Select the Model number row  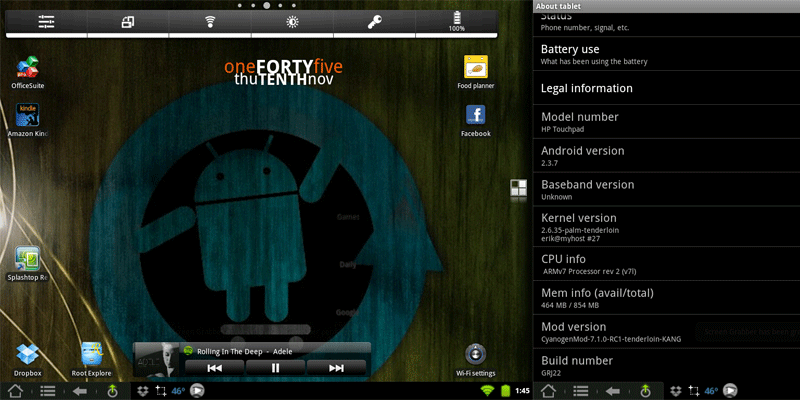coord(666,122)
